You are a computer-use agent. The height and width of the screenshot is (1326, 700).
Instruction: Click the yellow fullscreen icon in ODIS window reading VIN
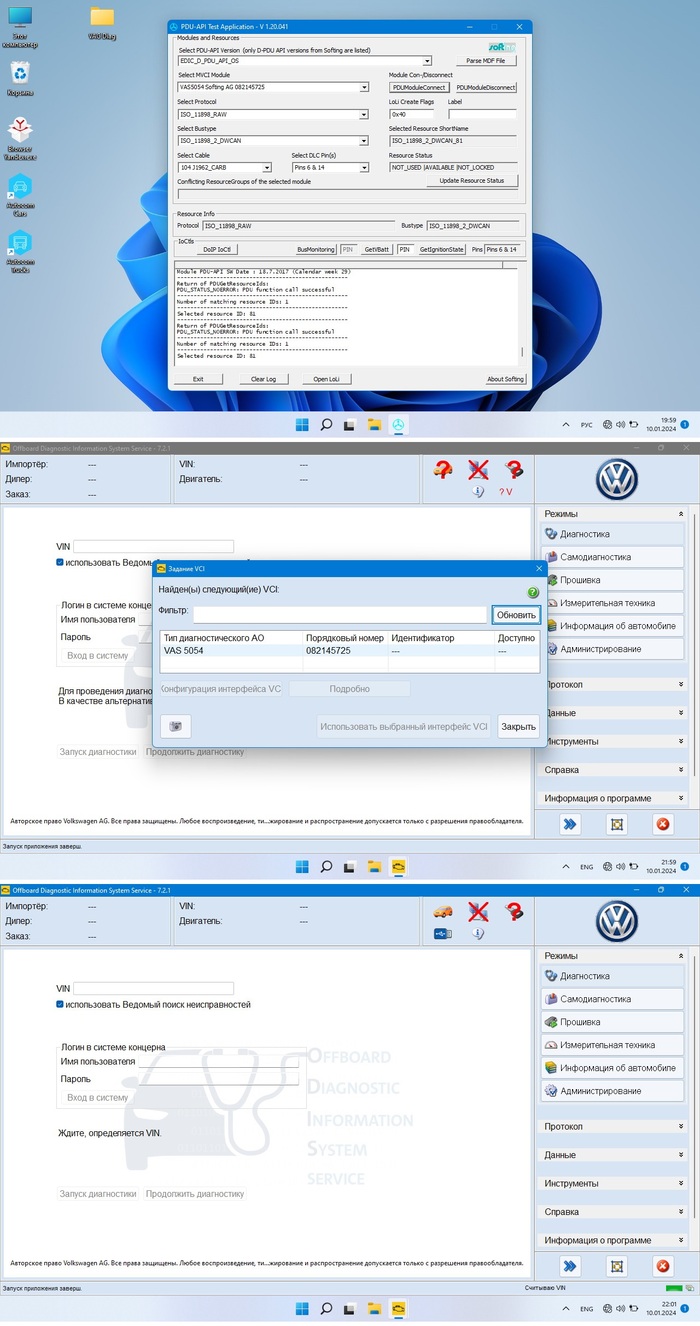click(x=616, y=1266)
